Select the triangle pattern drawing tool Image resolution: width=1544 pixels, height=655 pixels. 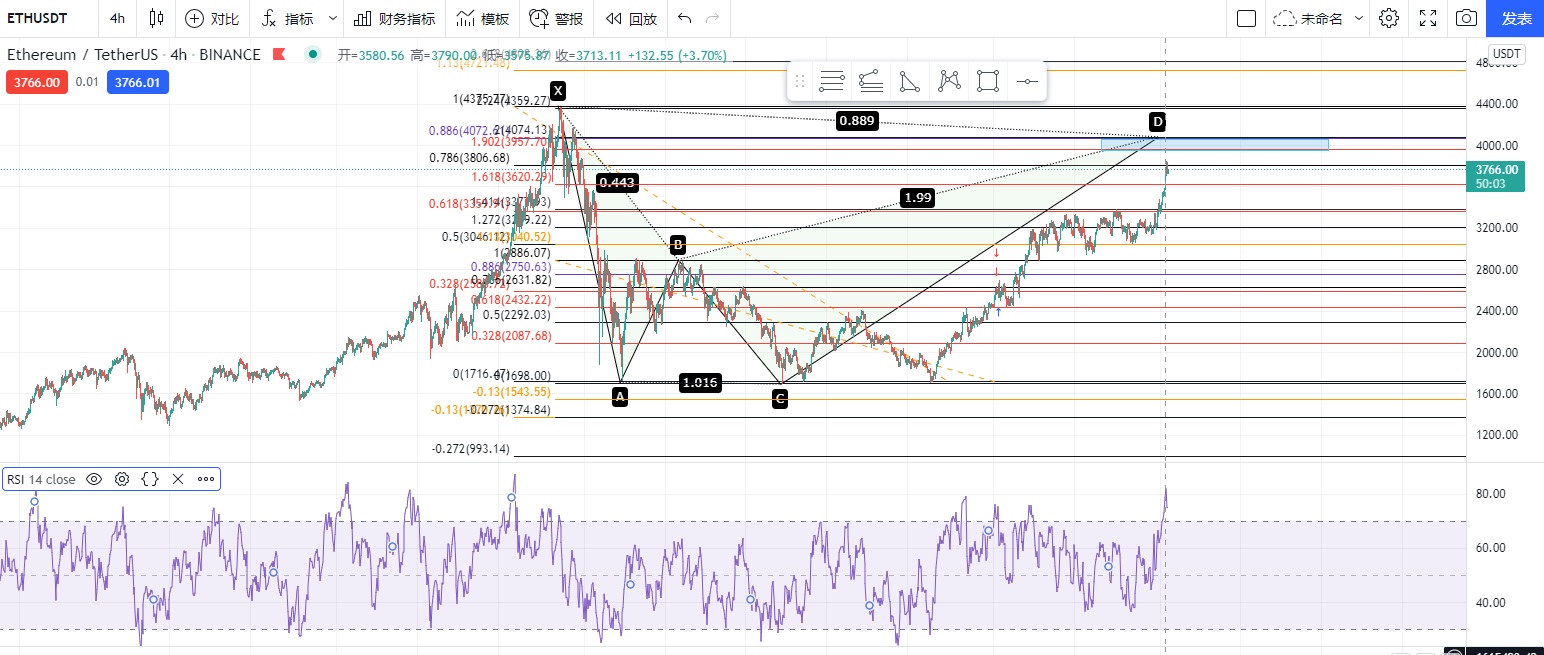[909, 81]
